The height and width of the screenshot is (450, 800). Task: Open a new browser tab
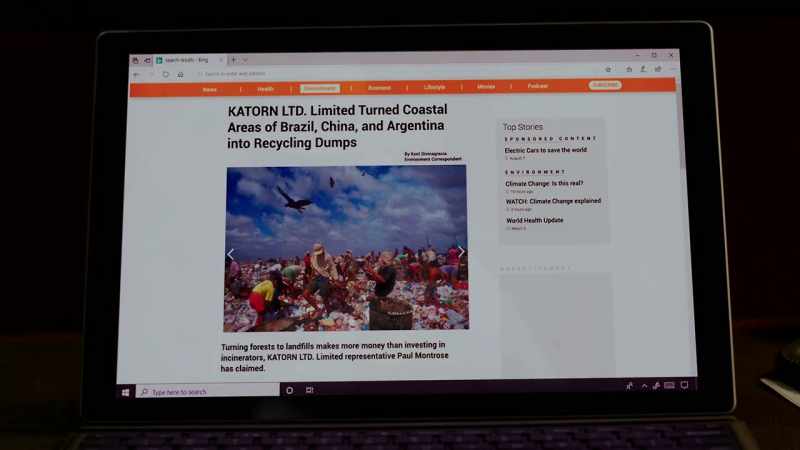pos(233,60)
